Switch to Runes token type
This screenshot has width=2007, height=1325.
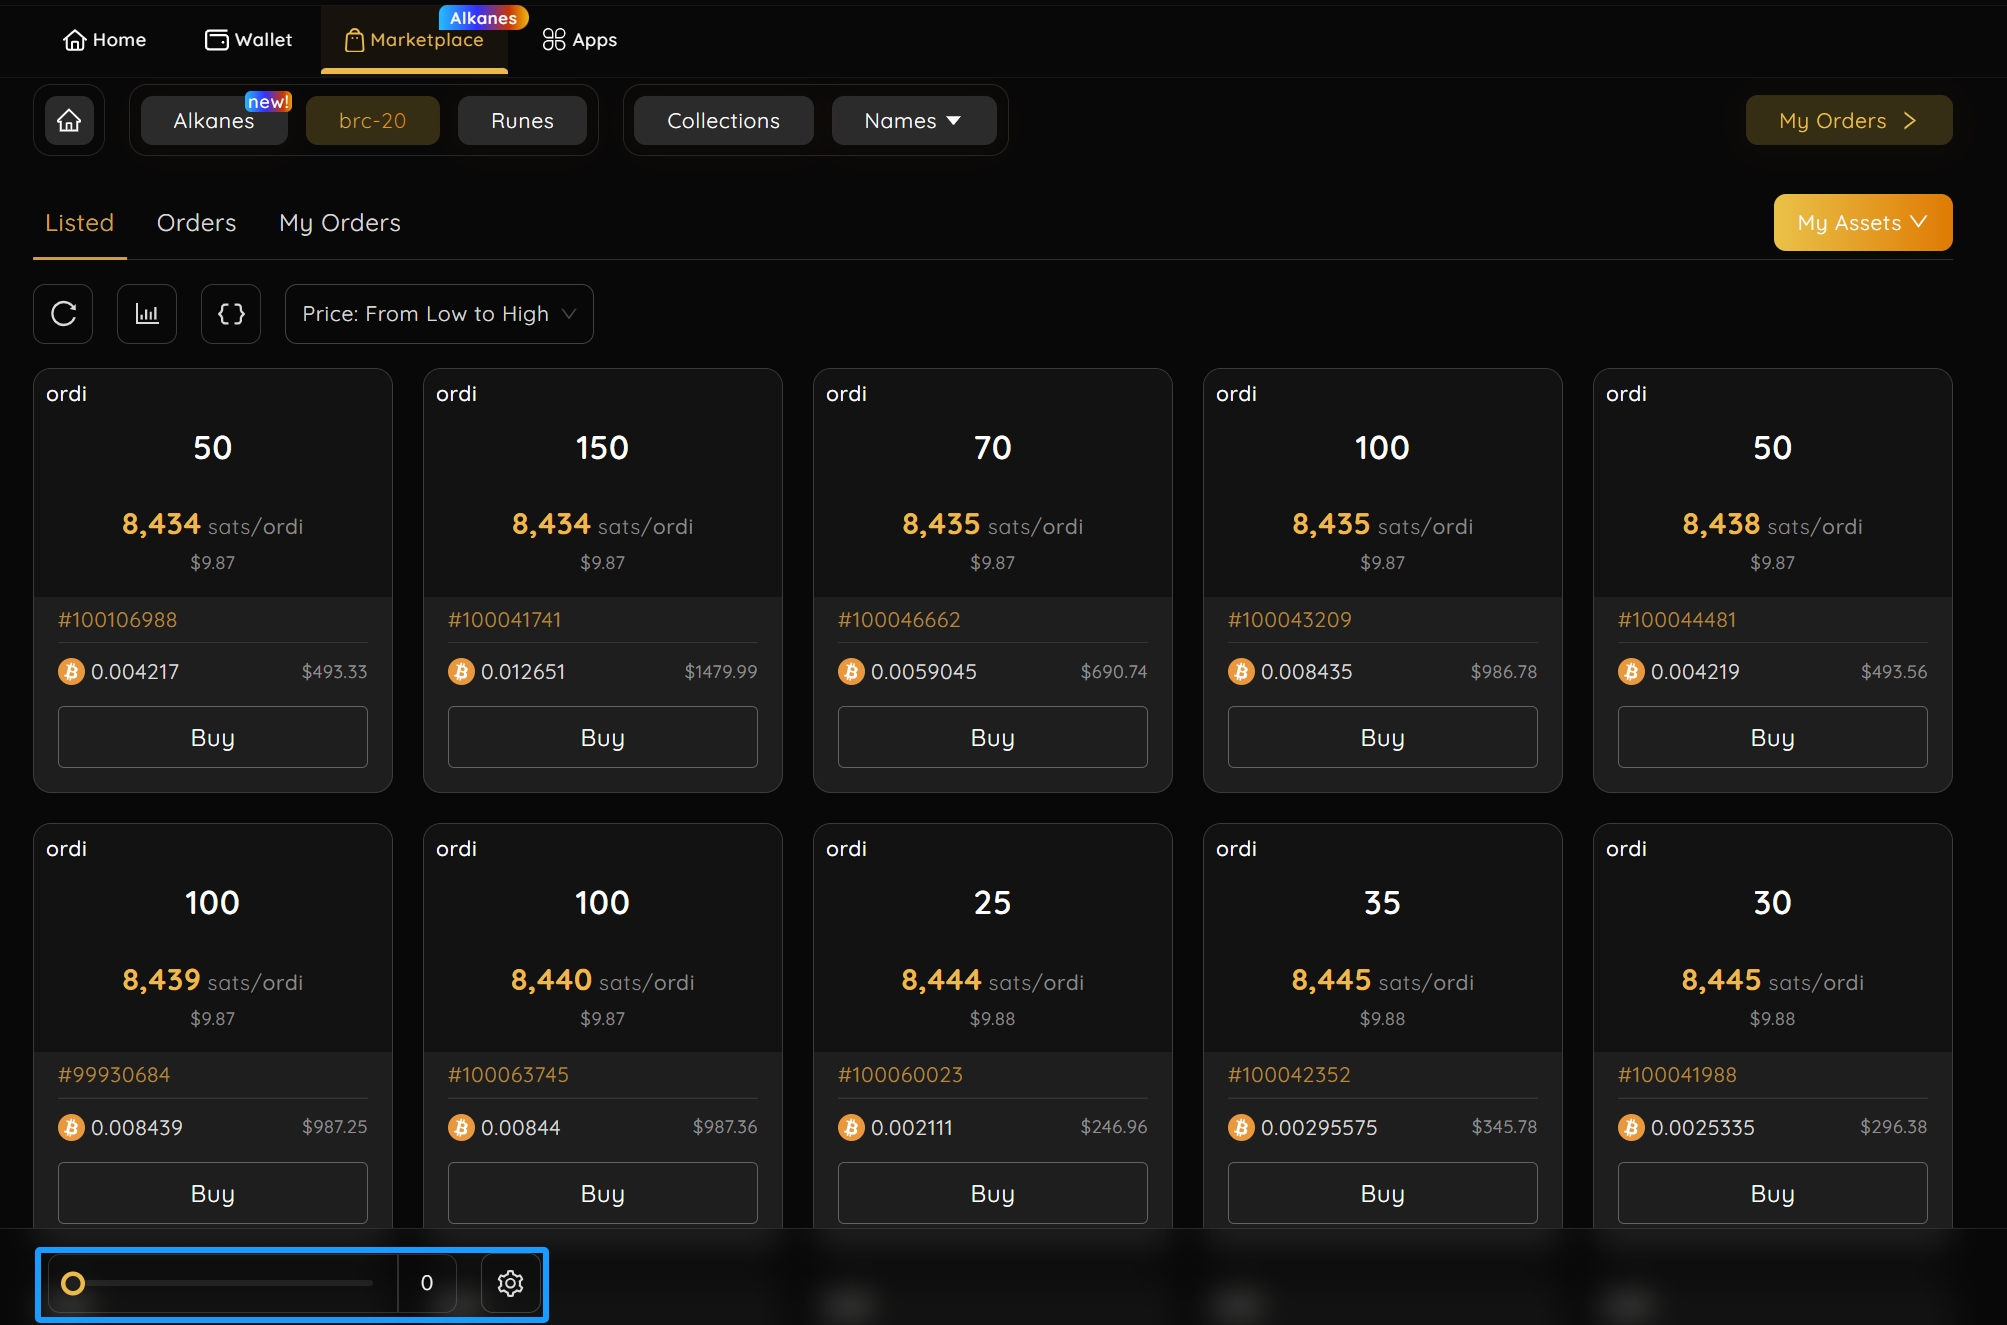coord(522,121)
